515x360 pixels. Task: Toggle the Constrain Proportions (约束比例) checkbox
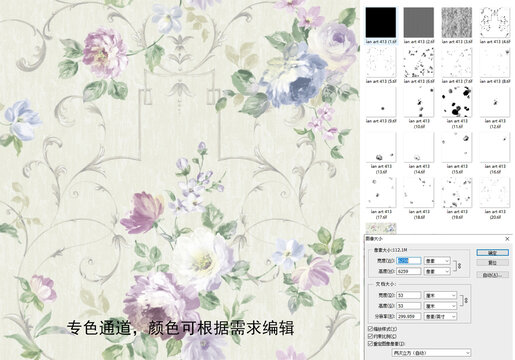pyautogui.click(x=370, y=336)
